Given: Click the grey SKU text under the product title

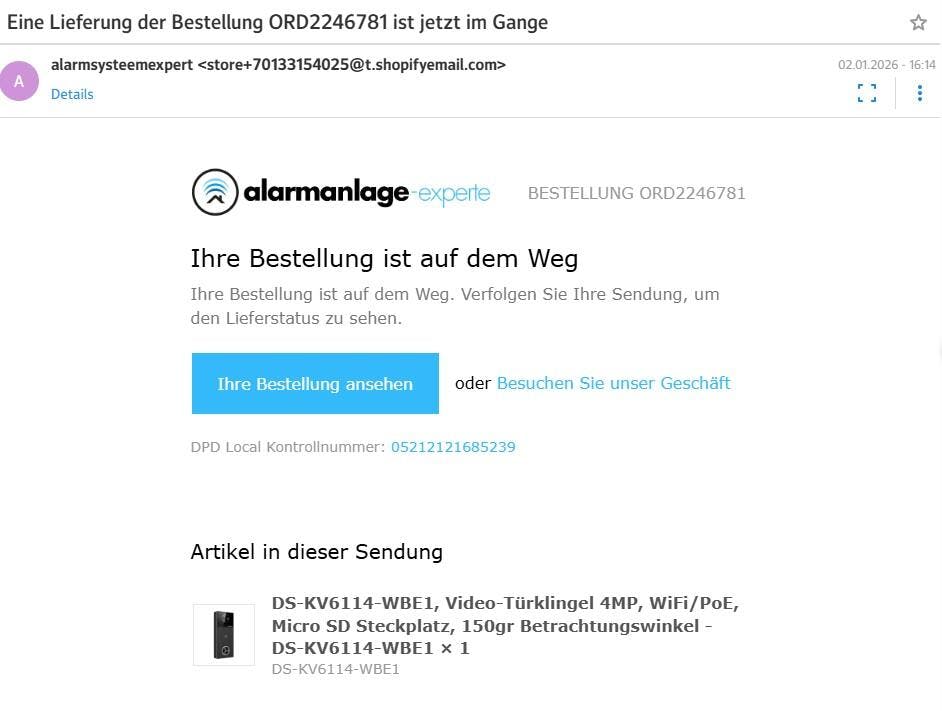Looking at the screenshot, I should [336, 670].
